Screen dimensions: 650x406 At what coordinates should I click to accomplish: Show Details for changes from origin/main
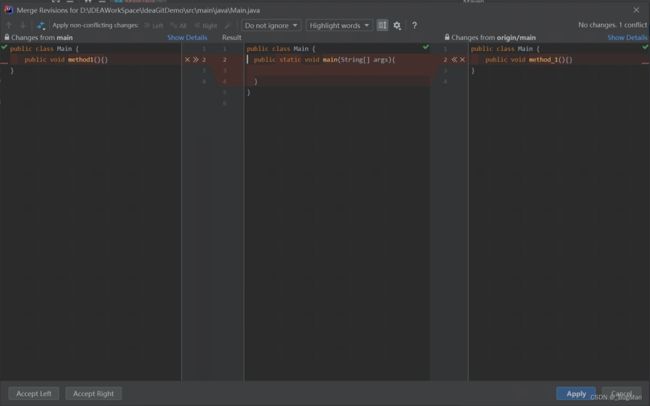point(628,37)
